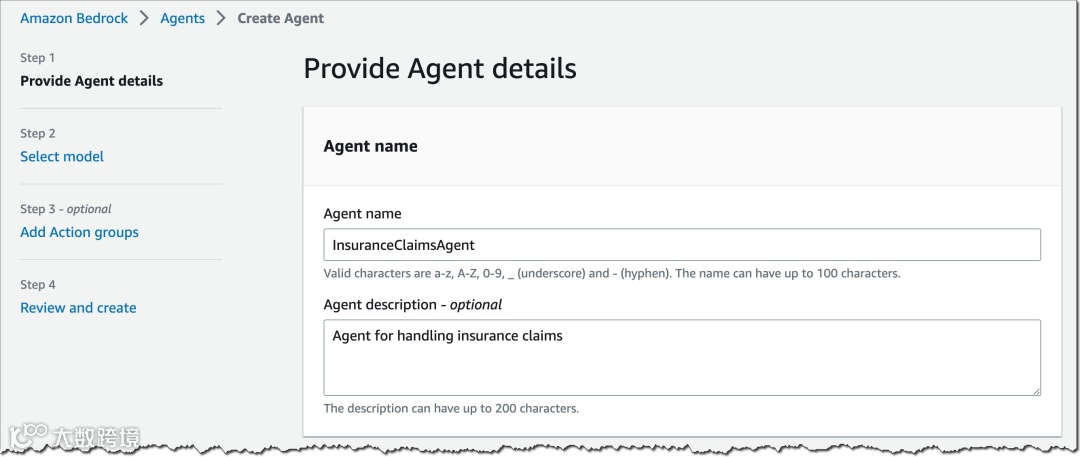Viewport: 1080px width, 457px height.
Task: Click the valid characters hint below the name
Action: [x=612, y=273]
